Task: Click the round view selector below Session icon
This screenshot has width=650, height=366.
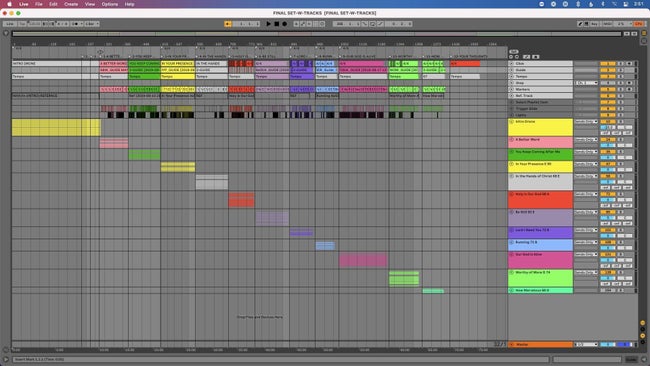Action: click(x=644, y=41)
